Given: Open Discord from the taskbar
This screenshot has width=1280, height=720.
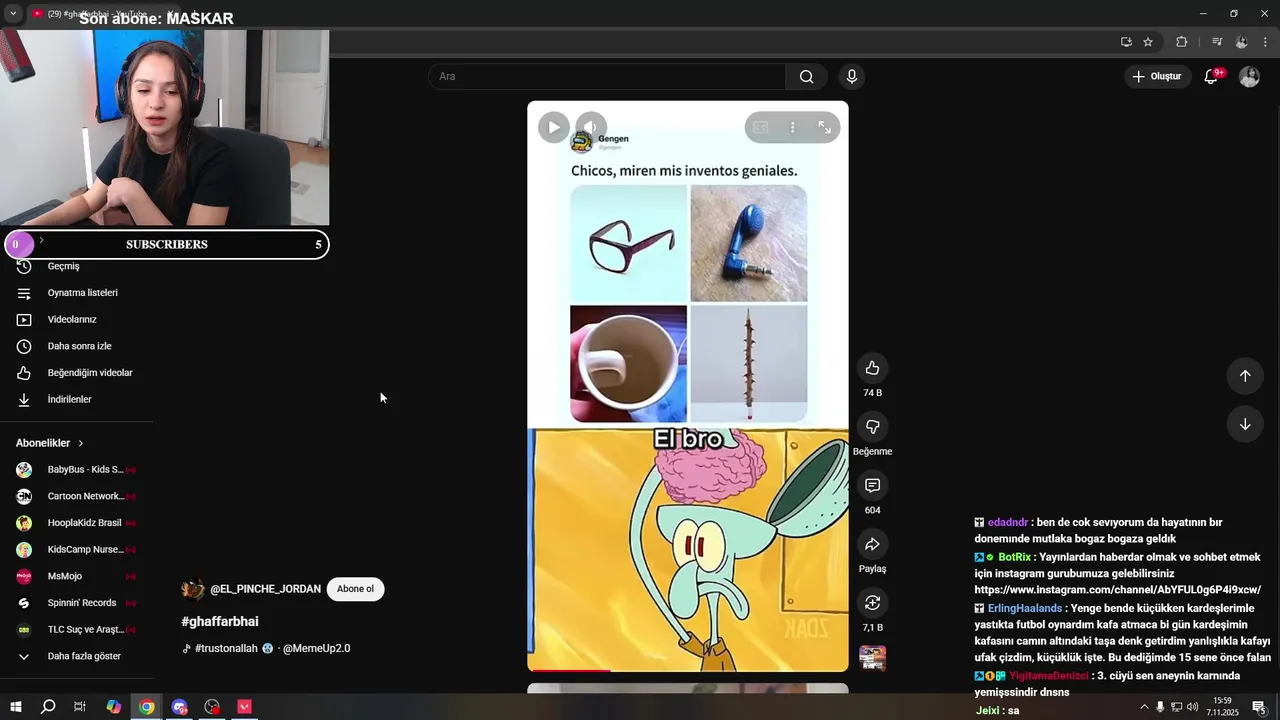Looking at the screenshot, I should (x=179, y=707).
